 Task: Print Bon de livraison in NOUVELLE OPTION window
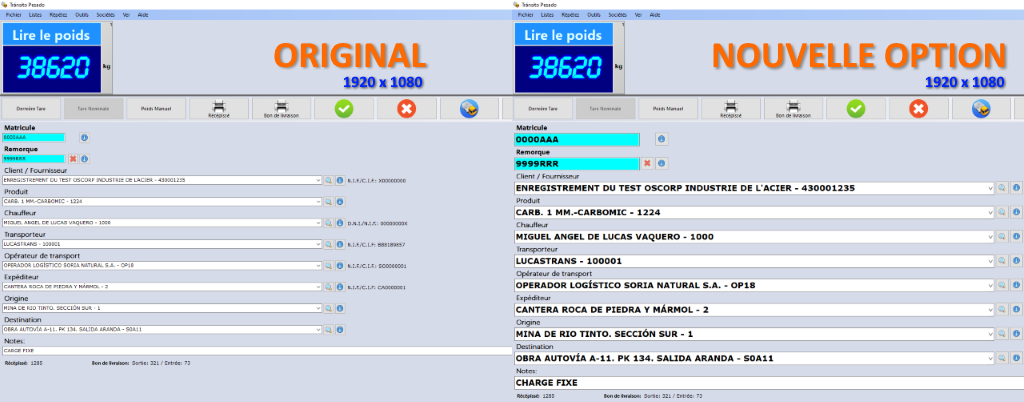pos(793,108)
